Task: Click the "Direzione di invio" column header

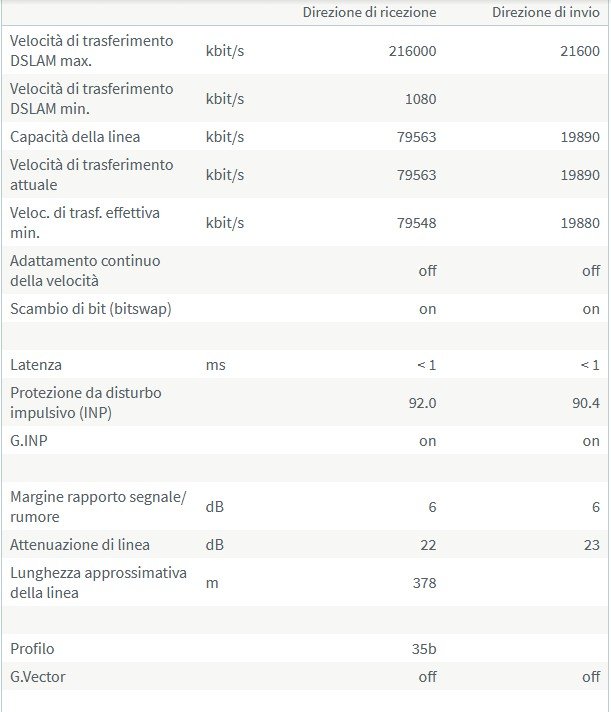Action: pyautogui.click(x=546, y=12)
